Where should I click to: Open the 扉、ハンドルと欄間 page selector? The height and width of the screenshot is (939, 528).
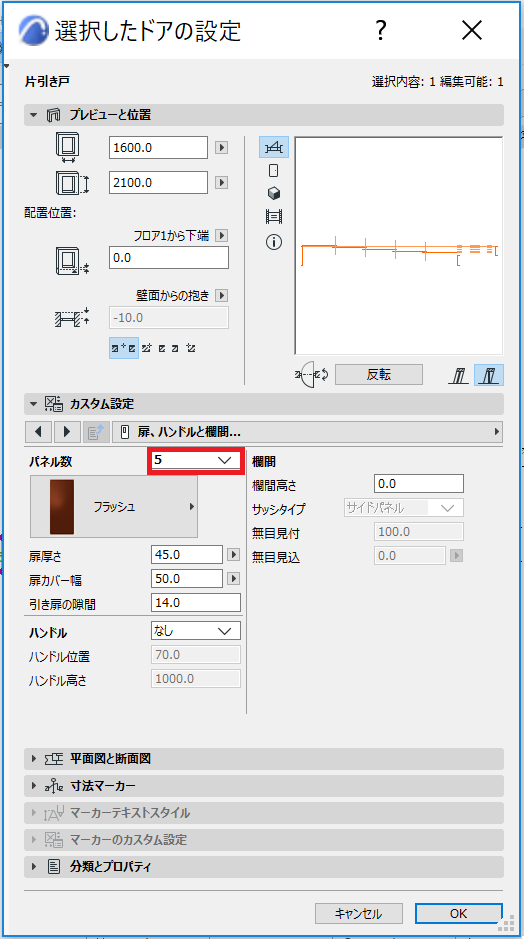[x=308, y=431]
